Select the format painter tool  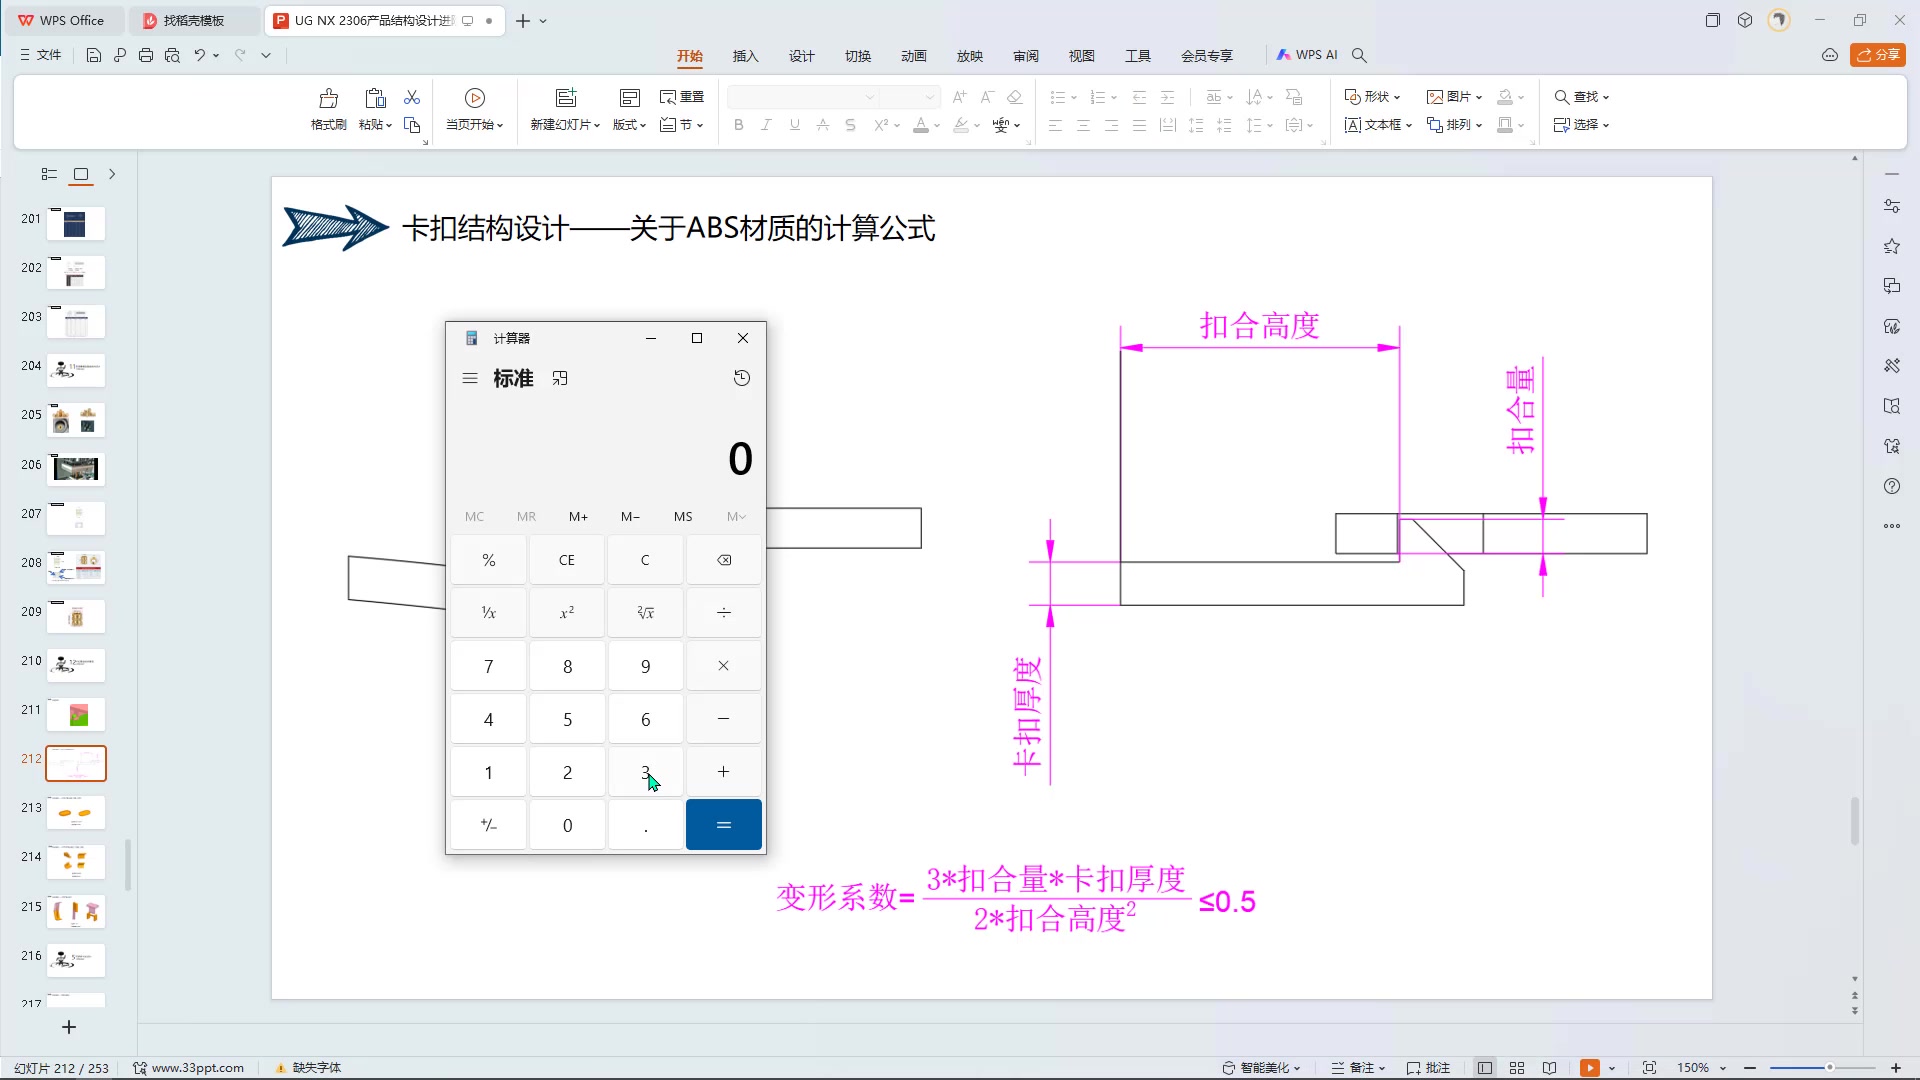tap(328, 110)
